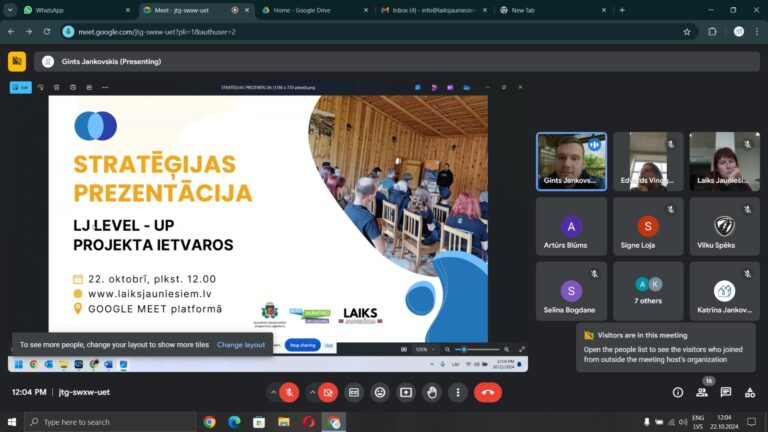Open the emoji reactions panel

(380, 393)
